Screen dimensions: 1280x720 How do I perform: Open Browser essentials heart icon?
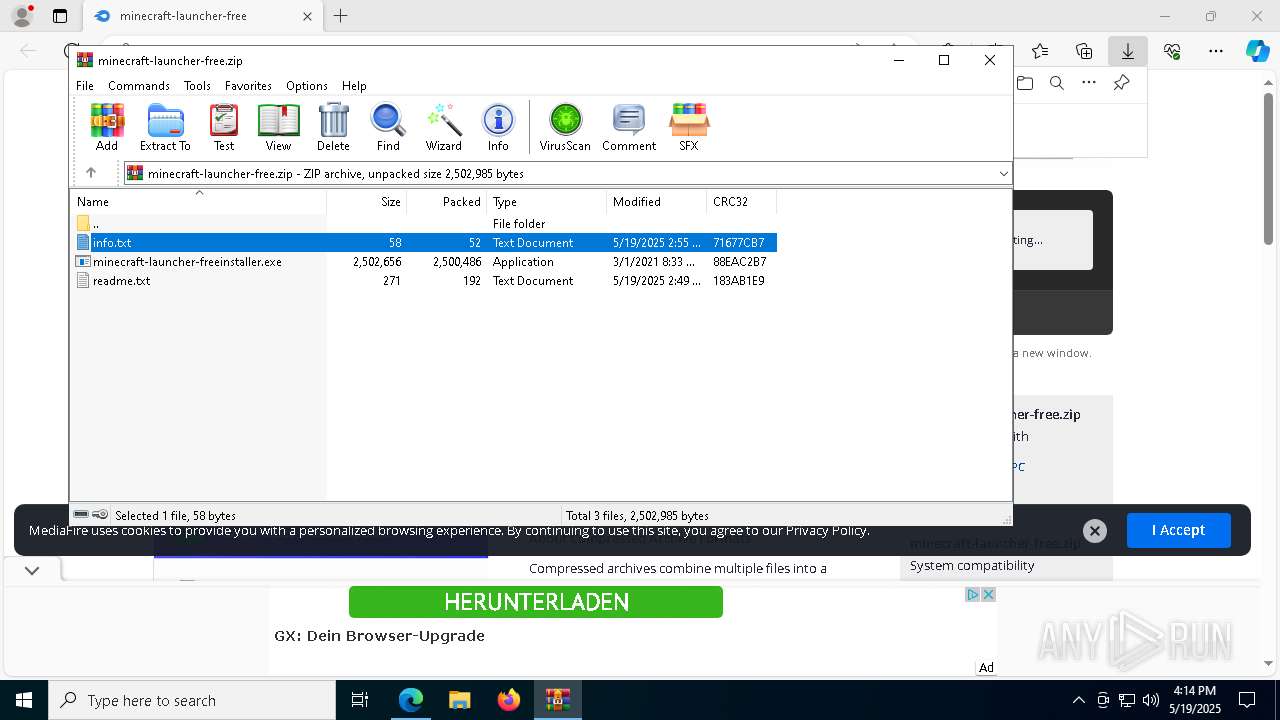[1172, 51]
